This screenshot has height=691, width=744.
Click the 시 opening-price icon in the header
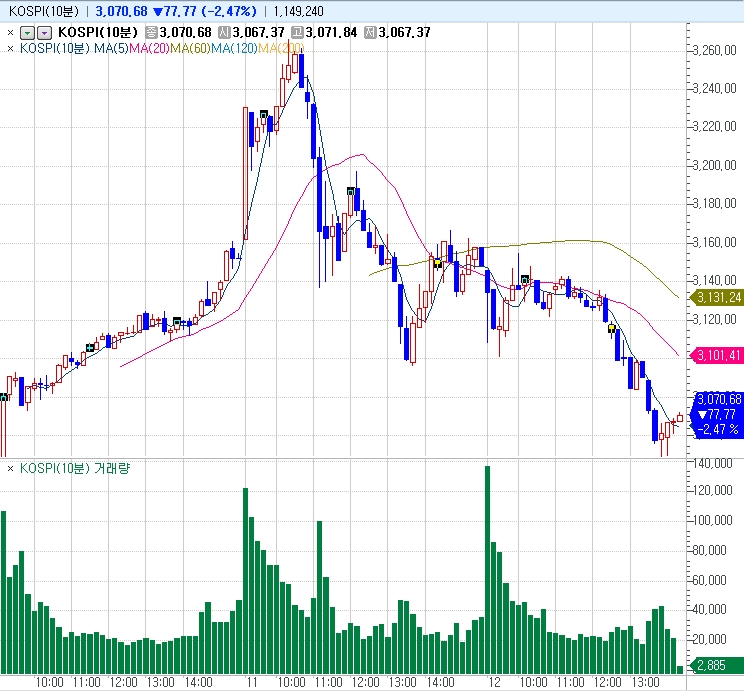(x=225, y=32)
